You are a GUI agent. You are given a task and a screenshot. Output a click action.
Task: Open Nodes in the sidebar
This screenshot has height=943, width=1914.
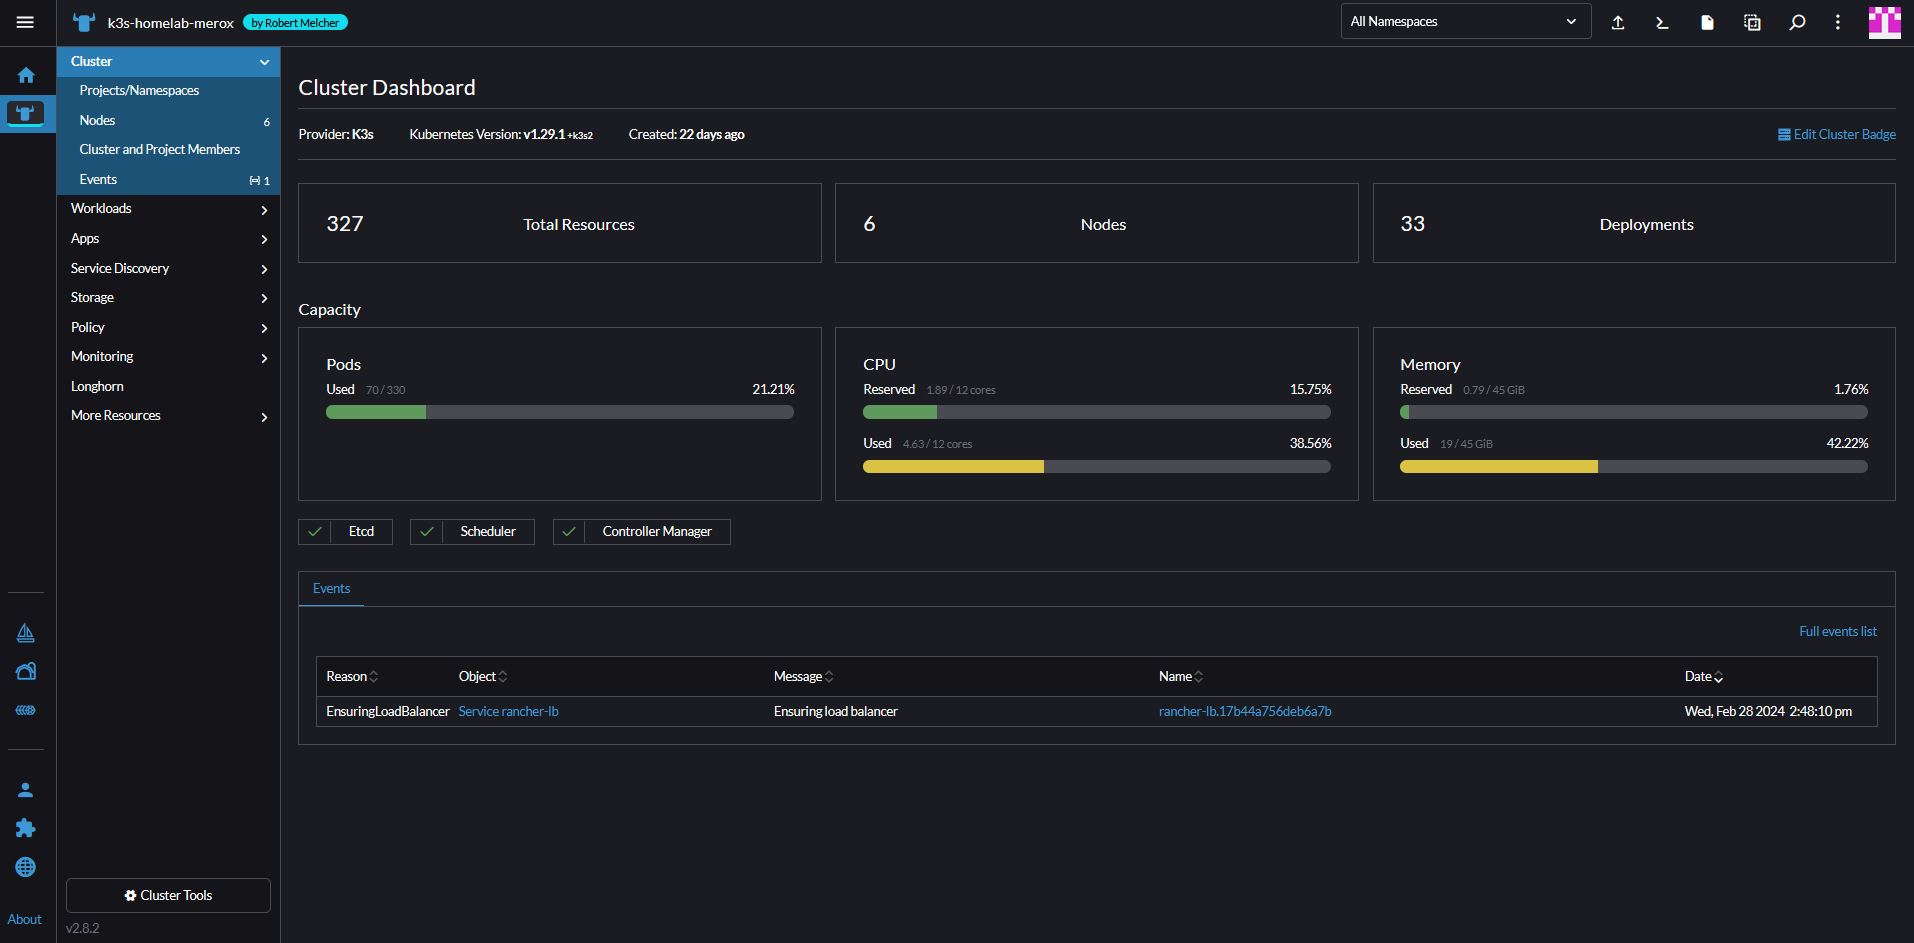[x=168, y=120]
